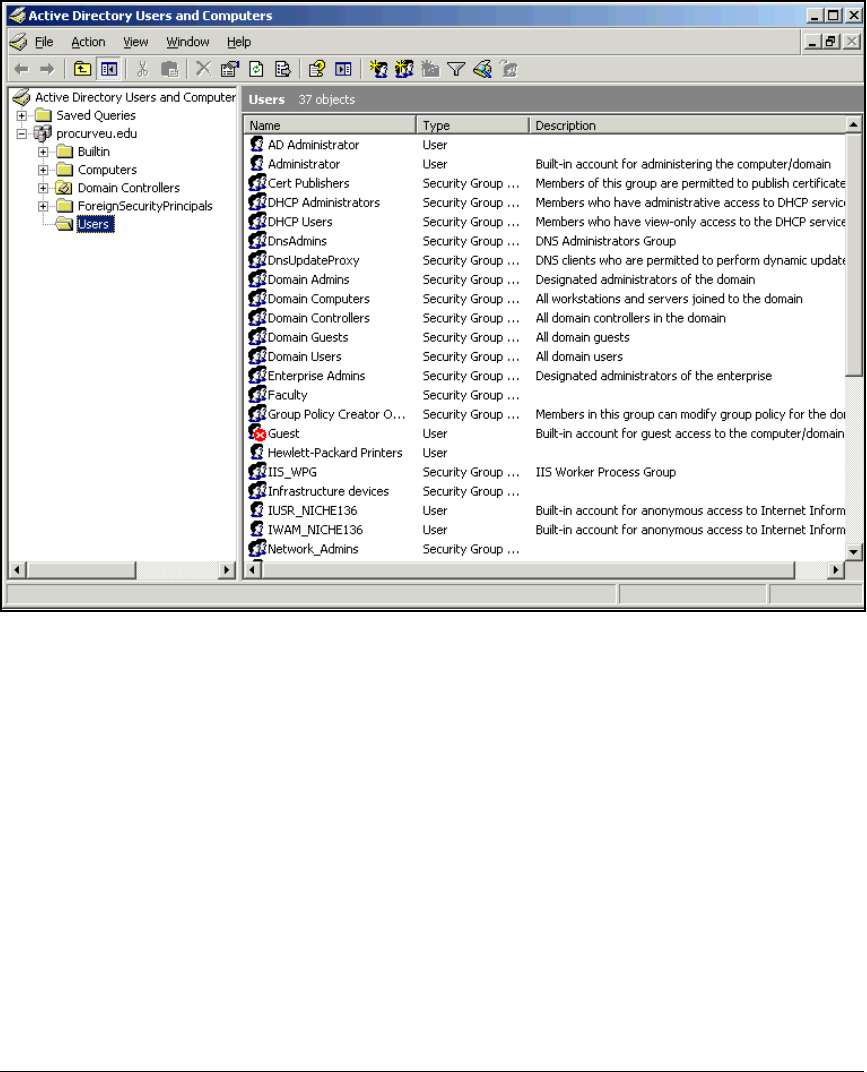This screenshot has height=1072, width=867.
Task: Collapse the procurveu.edu domain node
Action: pos(22,133)
